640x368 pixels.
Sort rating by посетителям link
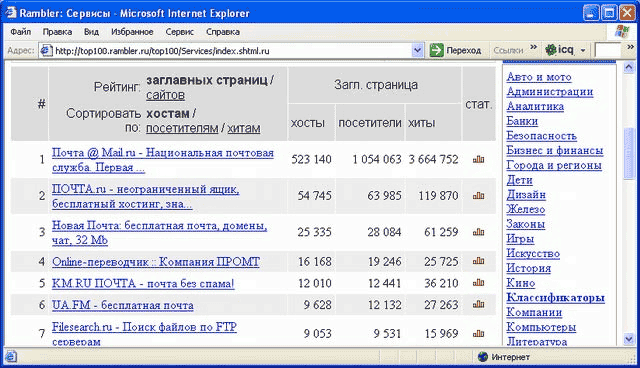tap(182, 128)
